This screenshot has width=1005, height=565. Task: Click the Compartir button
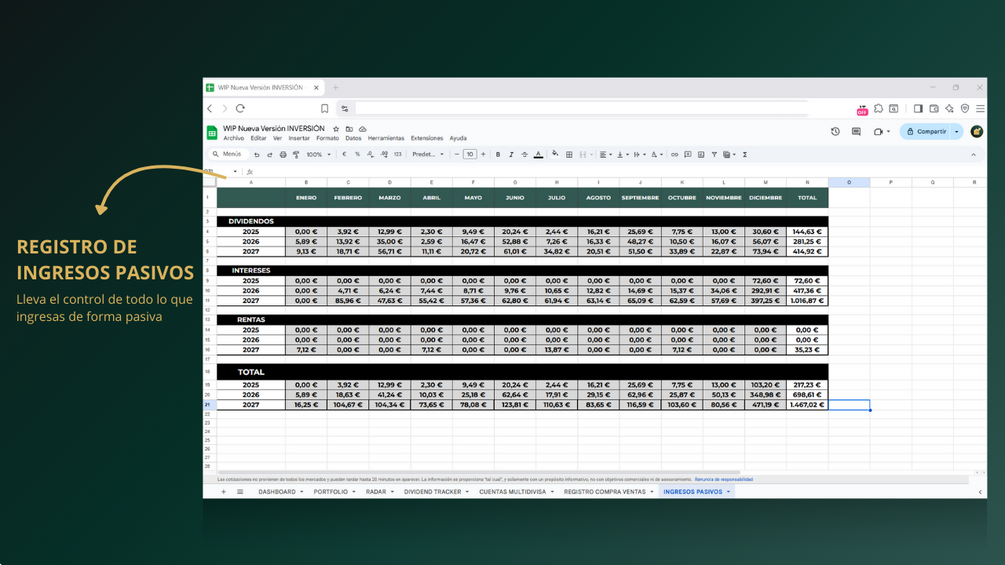click(926, 131)
